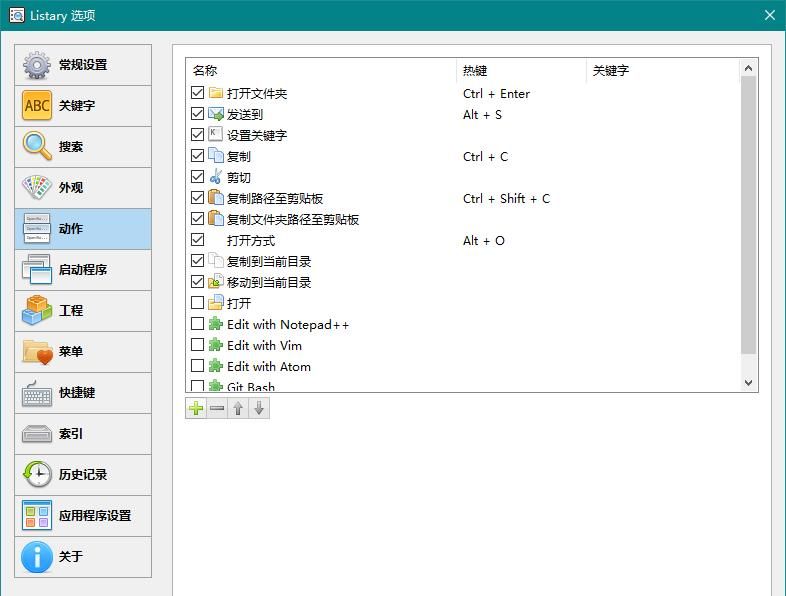Enable the Edit with Vim checkbox
This screenshot has width=786, height=596.
[198, 345]
